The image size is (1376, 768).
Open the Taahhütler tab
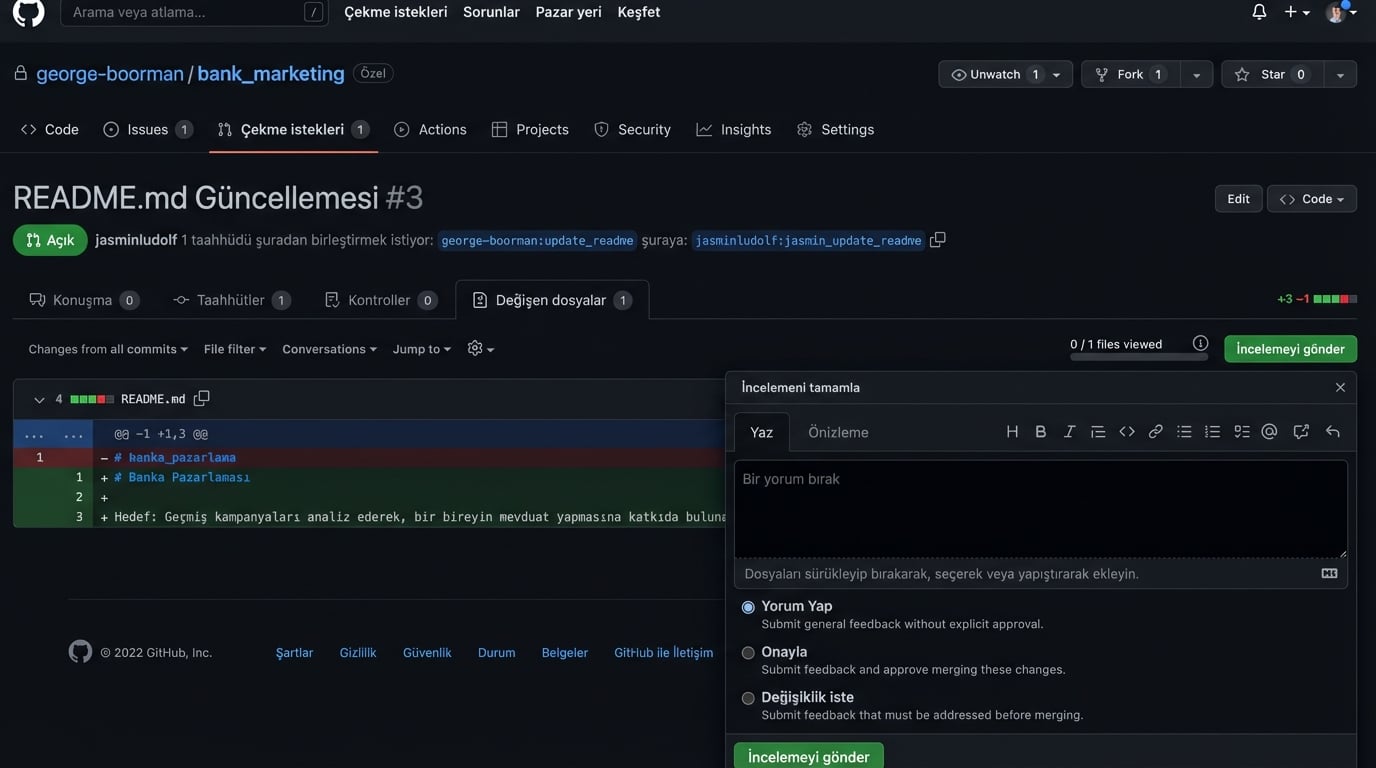pos(231,300)
